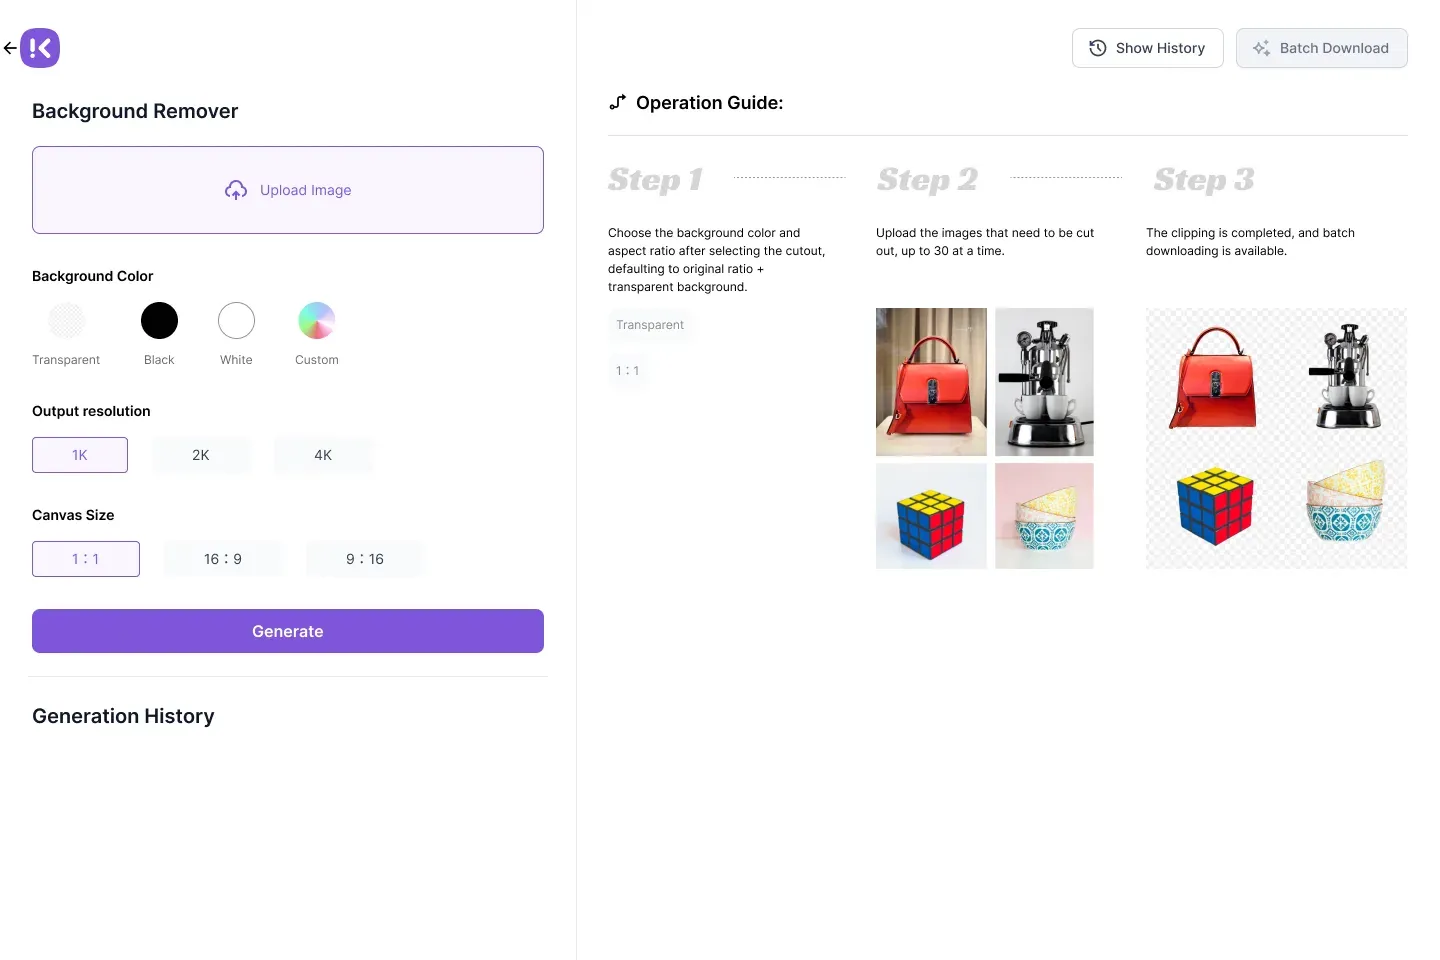
Task: Switch output resolution to 2K
Action: tap(201, 455)
